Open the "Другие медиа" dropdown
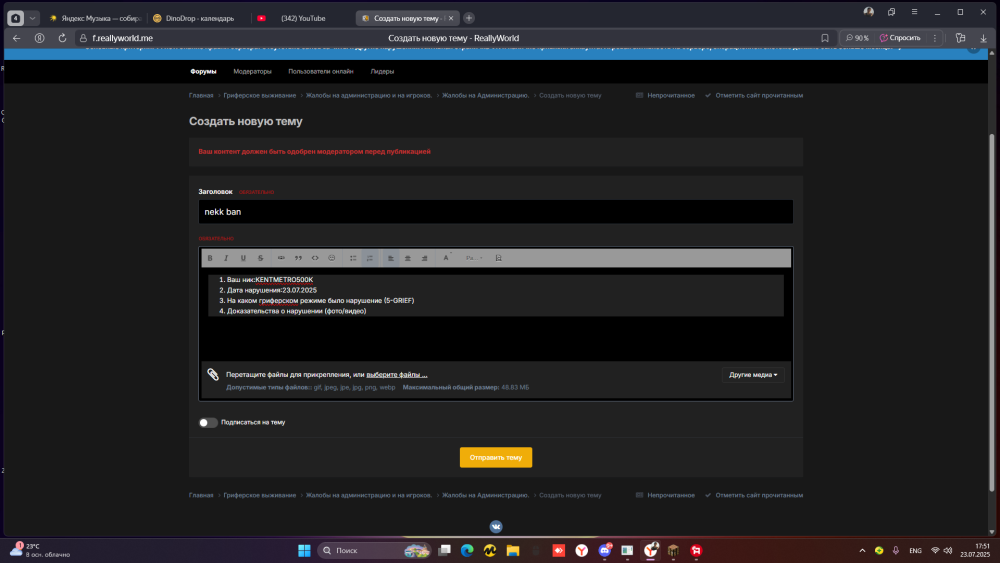 753,375
